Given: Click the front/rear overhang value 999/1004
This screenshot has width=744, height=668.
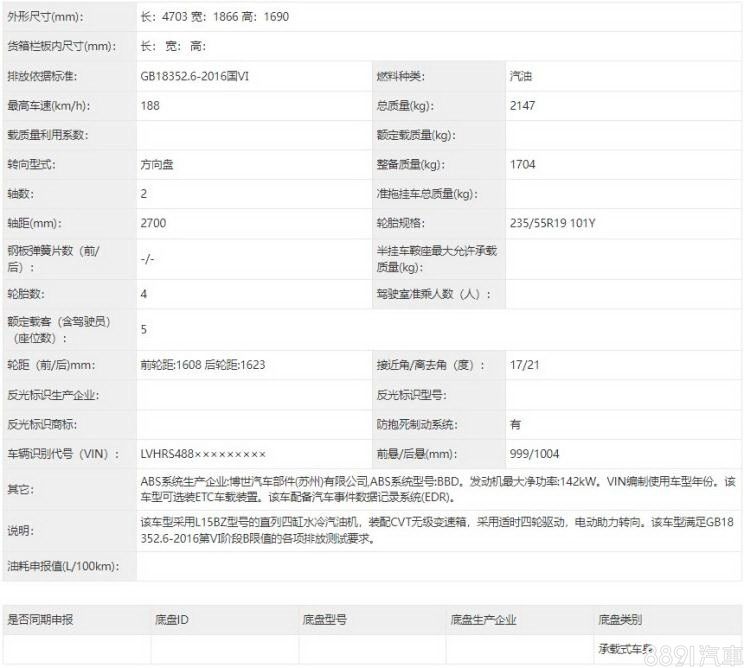Looking at the screenshot, I should pyautogui.click(x=535, y=454).
